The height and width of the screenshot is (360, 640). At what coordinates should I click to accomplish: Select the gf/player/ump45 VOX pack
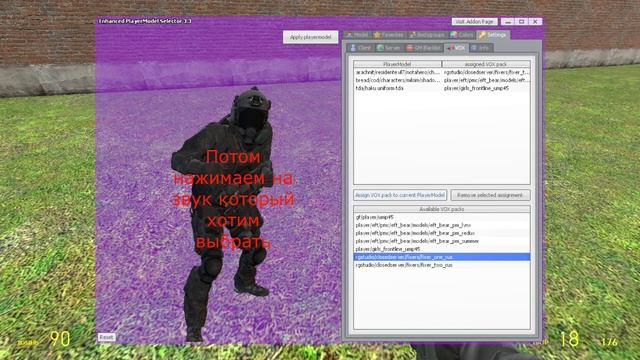442,217
